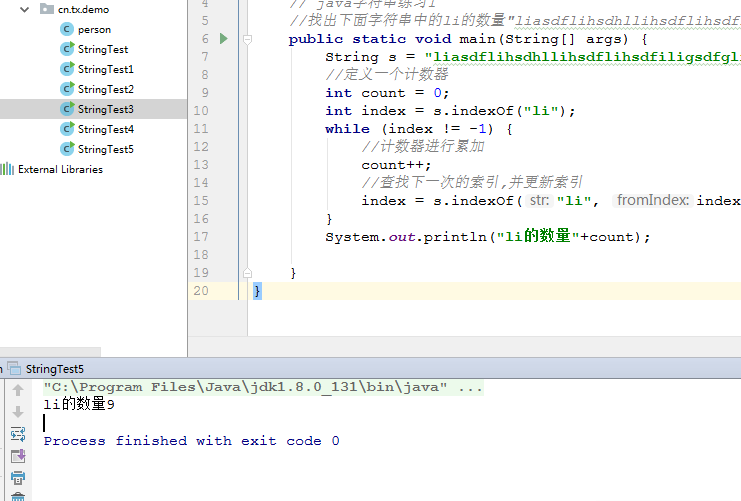Place cursor on 'int count = 0;' line
Image resolution: width=741 pixels, height=501 pixels.
(387, 93)
